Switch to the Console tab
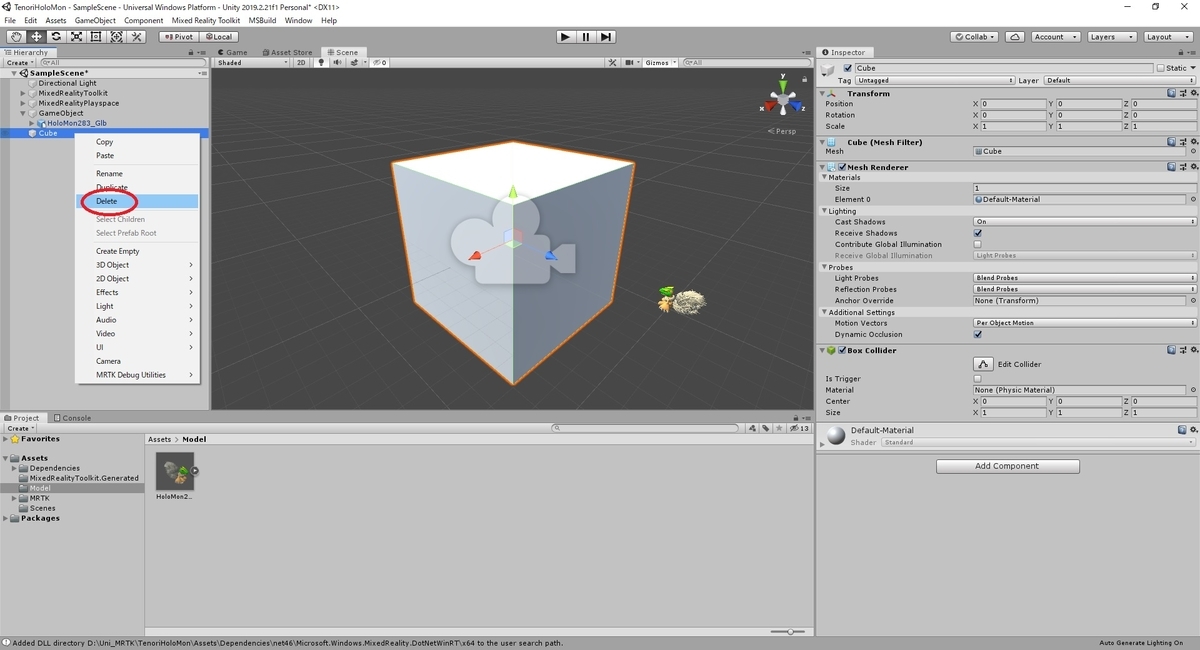The width and height of the screenshot is (1200, 650). coord(72,418)
